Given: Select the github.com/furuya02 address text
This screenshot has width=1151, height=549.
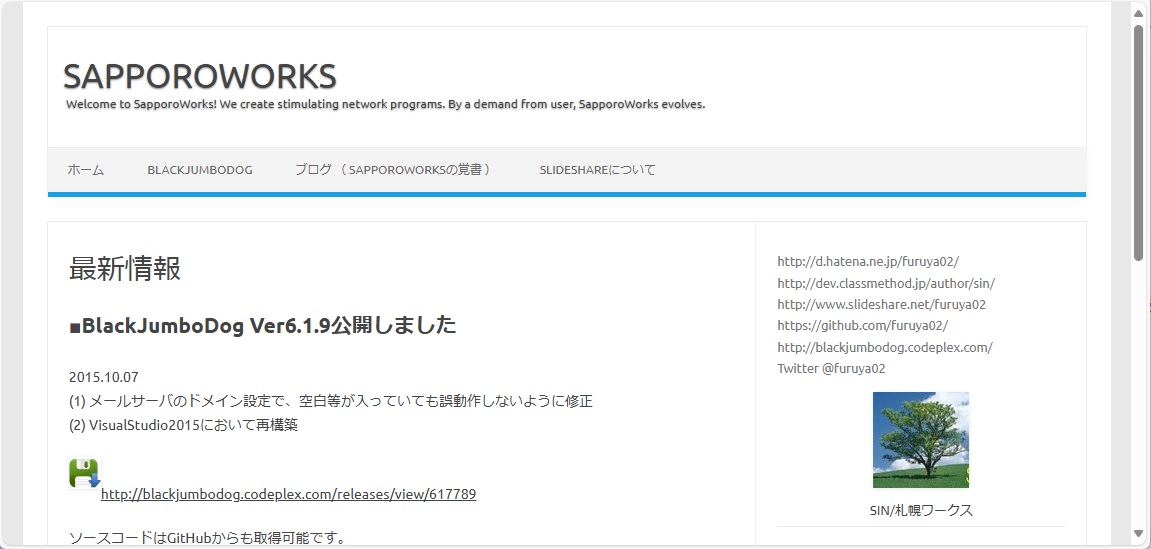Looking at the screenshot, I should [863, 325].
